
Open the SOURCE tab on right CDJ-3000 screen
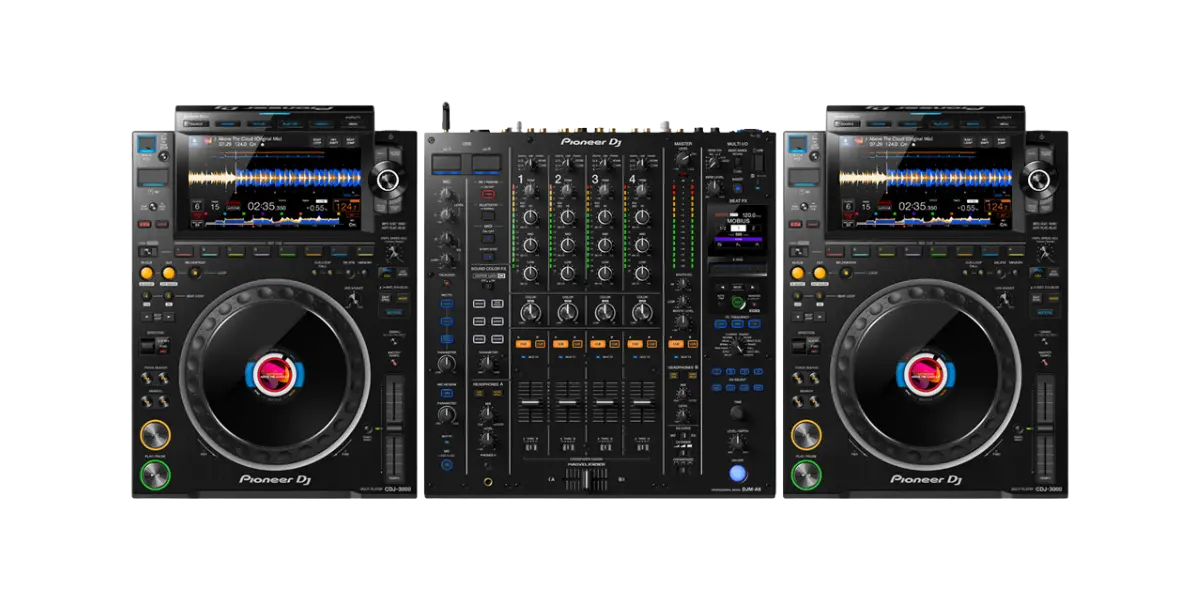[x=846, y=126]
